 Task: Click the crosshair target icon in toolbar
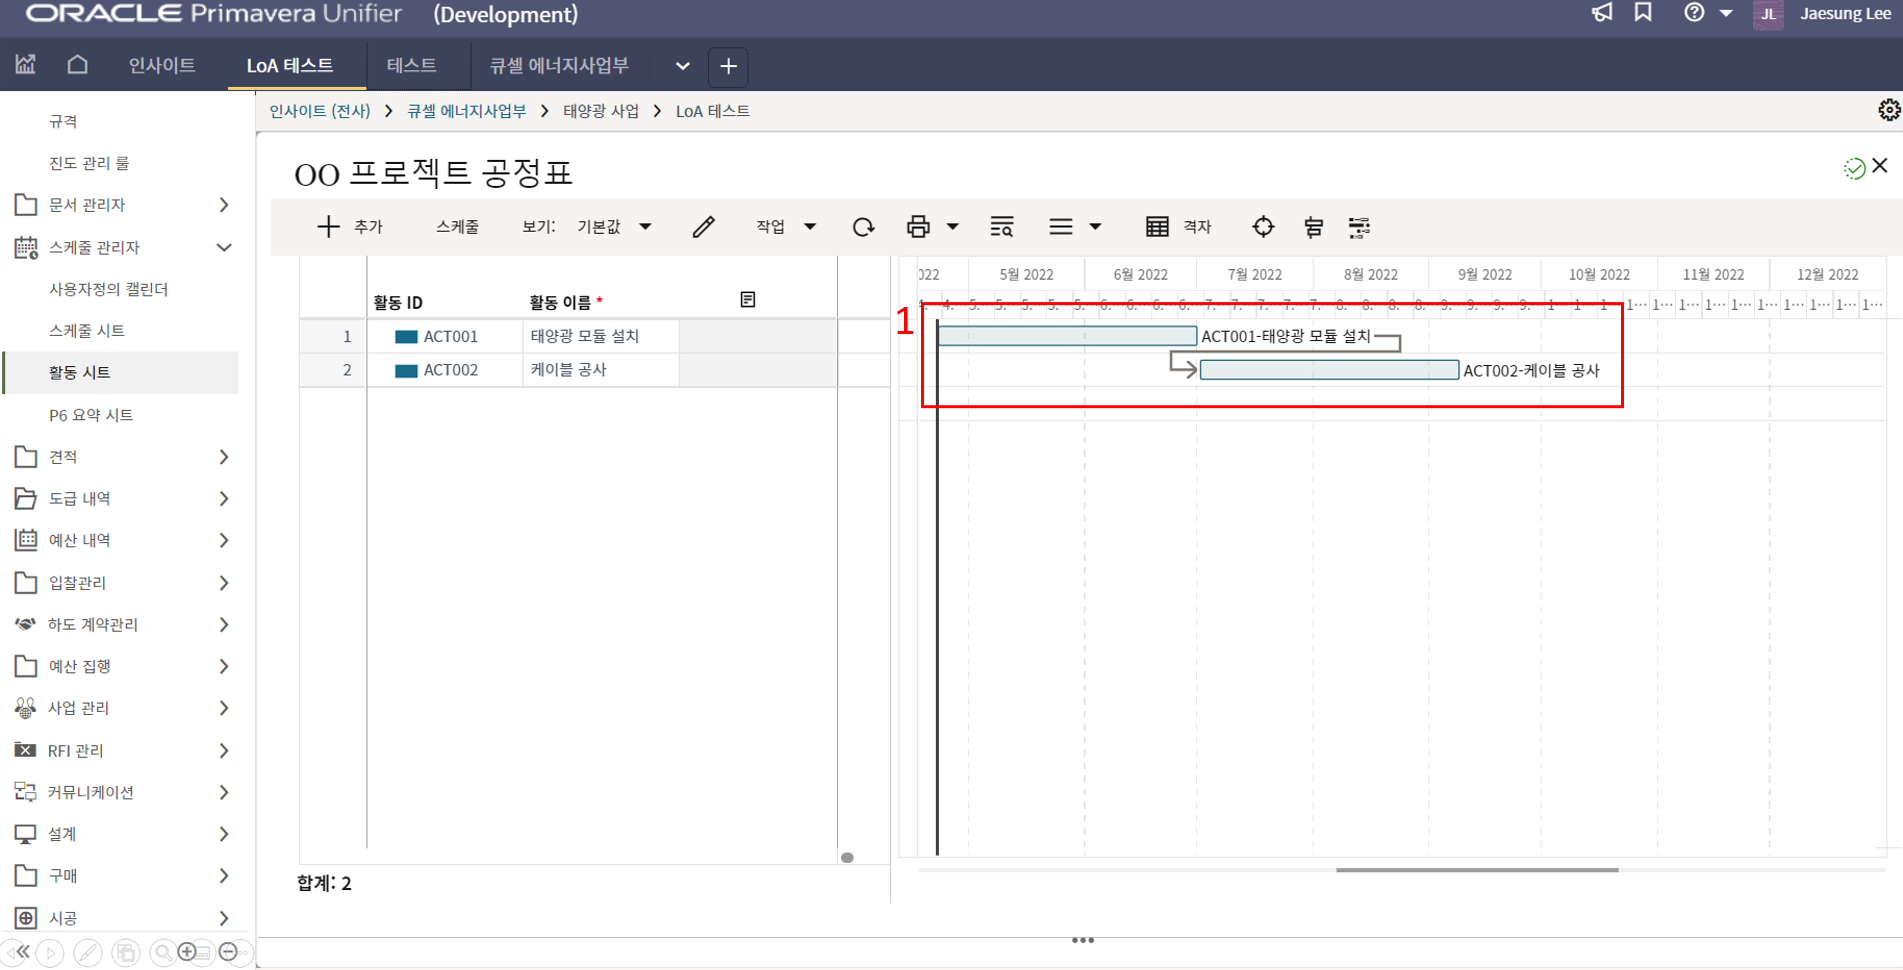[1263, 227]
